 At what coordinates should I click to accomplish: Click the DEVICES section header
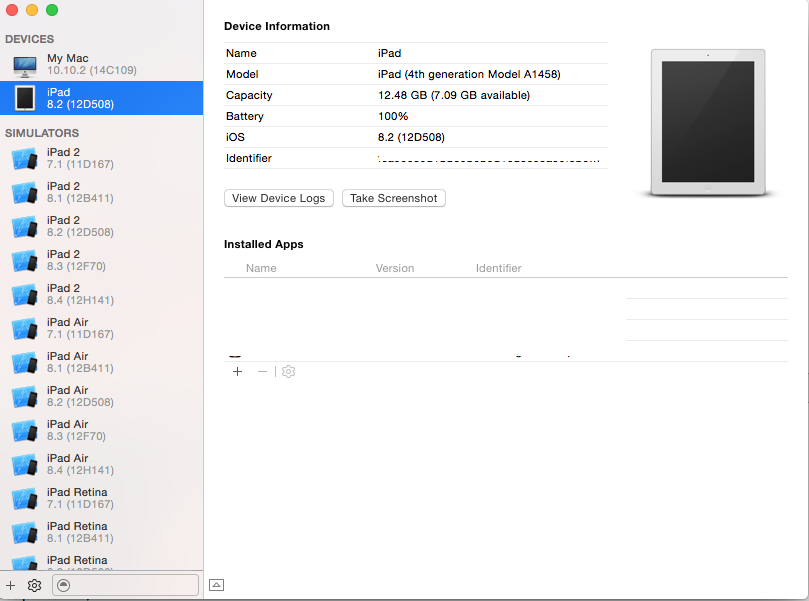coord(29,39)
